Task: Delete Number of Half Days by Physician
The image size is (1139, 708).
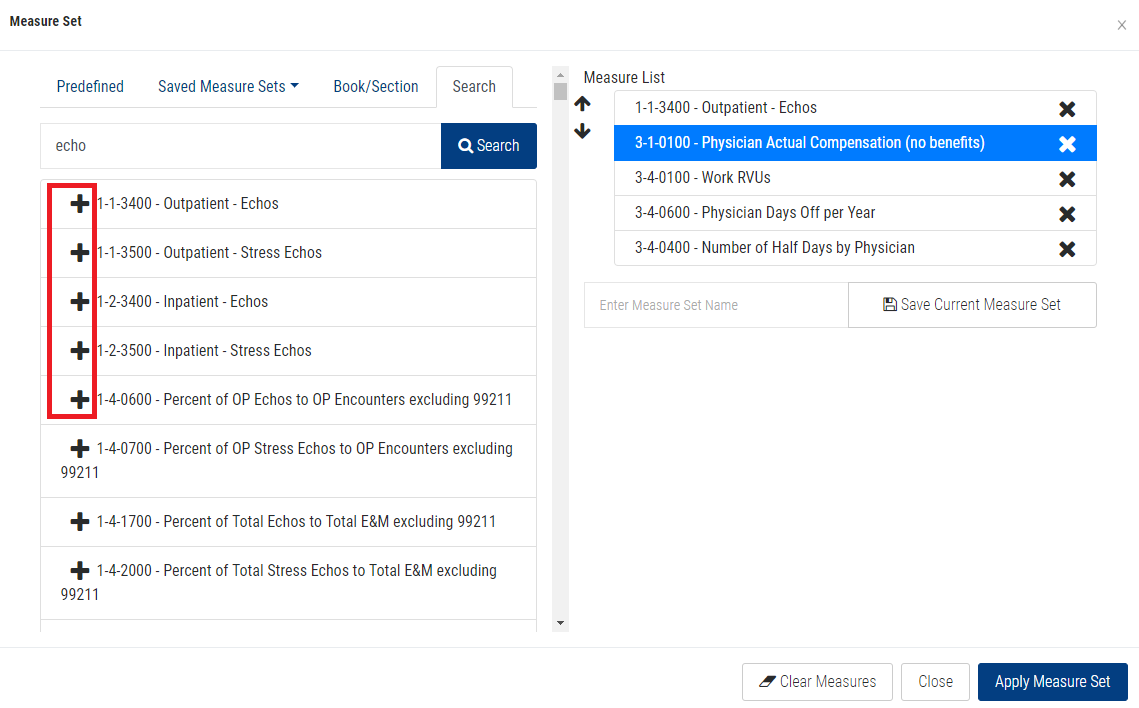Action: point(1067,249)
